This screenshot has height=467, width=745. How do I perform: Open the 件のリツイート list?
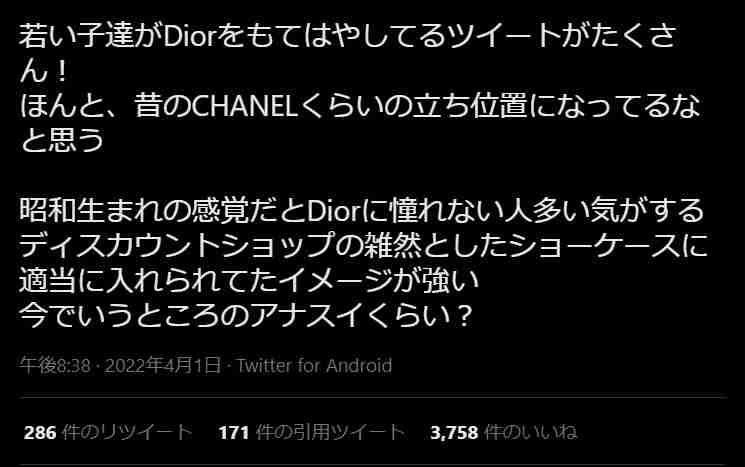127,432
